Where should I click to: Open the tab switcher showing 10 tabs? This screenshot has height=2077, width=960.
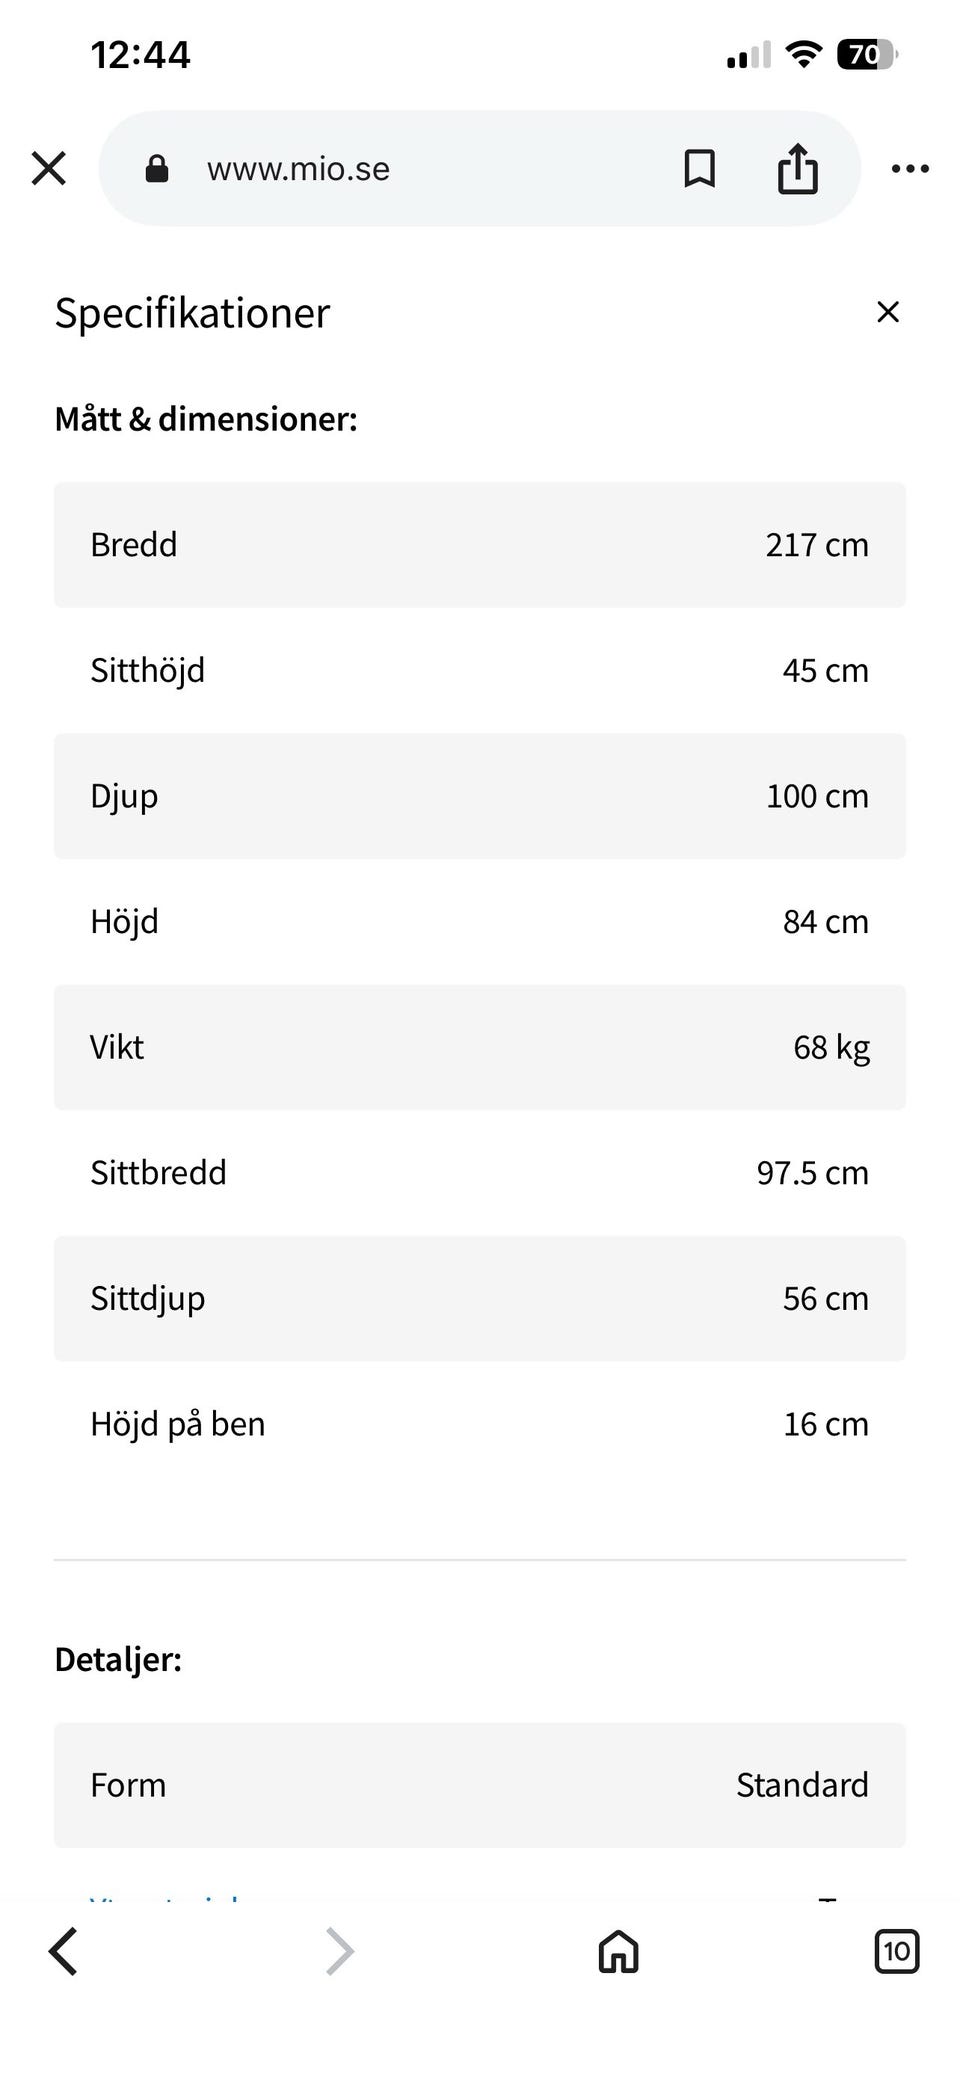896,1951
